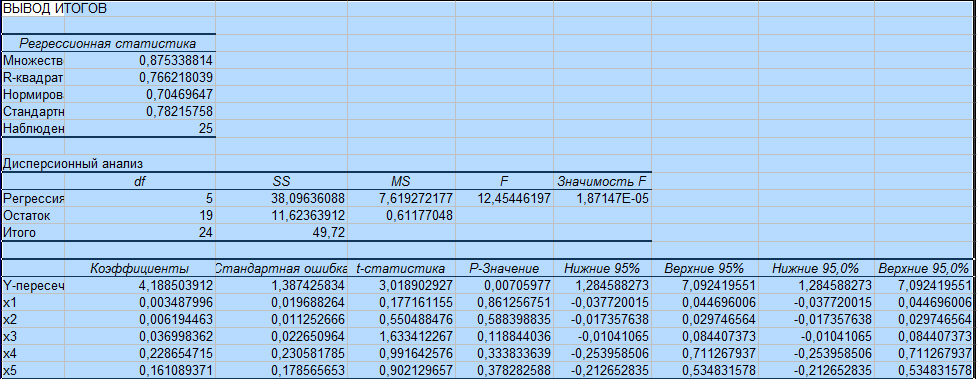Image resolution: width=977 pixels, height=379 pixels.
Task: Click the df value 5 for Регрессия
Action: click(209, 199)
